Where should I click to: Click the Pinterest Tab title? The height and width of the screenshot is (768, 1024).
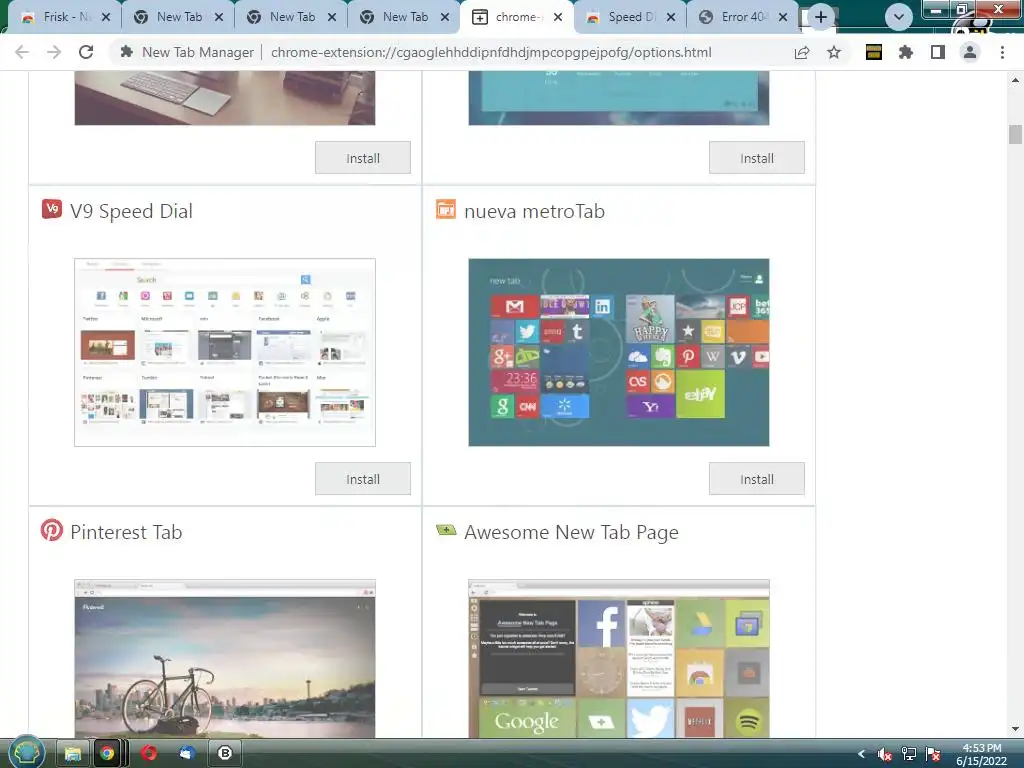point(126,532)
